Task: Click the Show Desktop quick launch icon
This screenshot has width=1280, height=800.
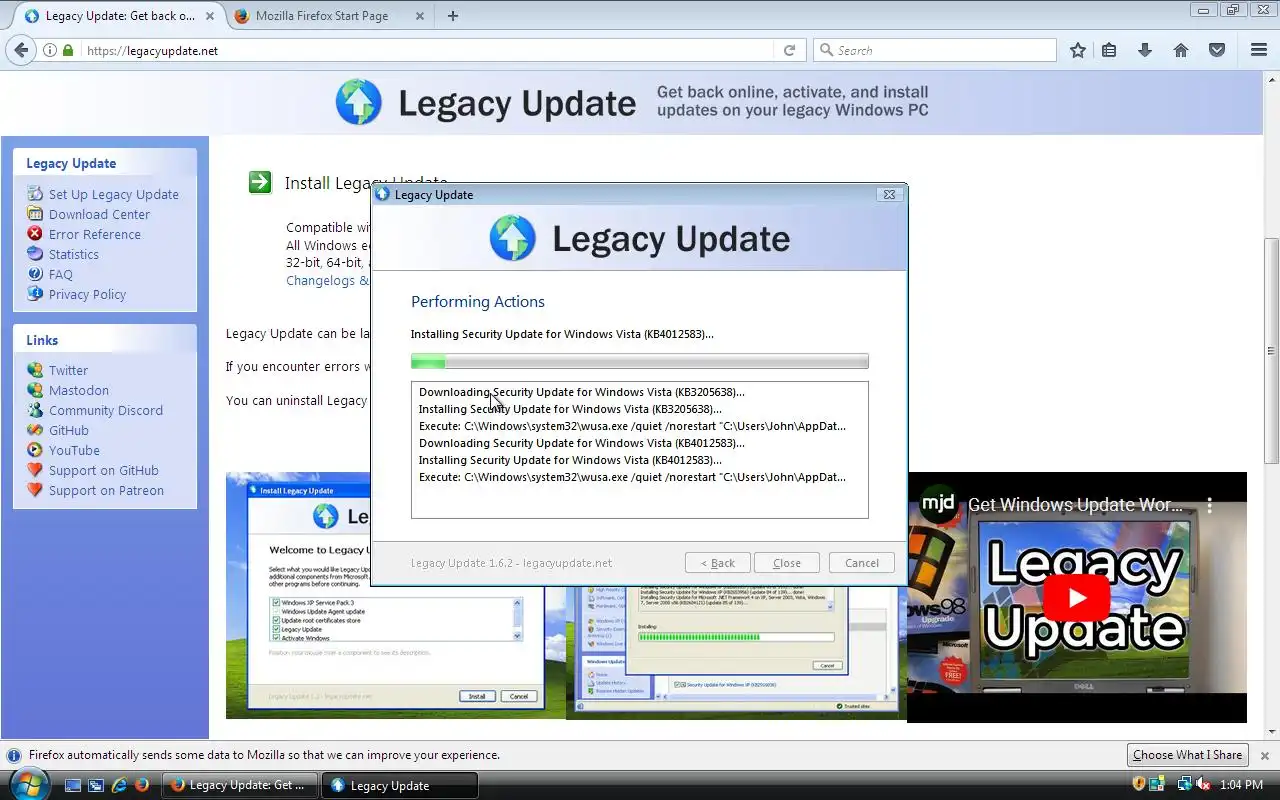Action: tap(73, 785)
